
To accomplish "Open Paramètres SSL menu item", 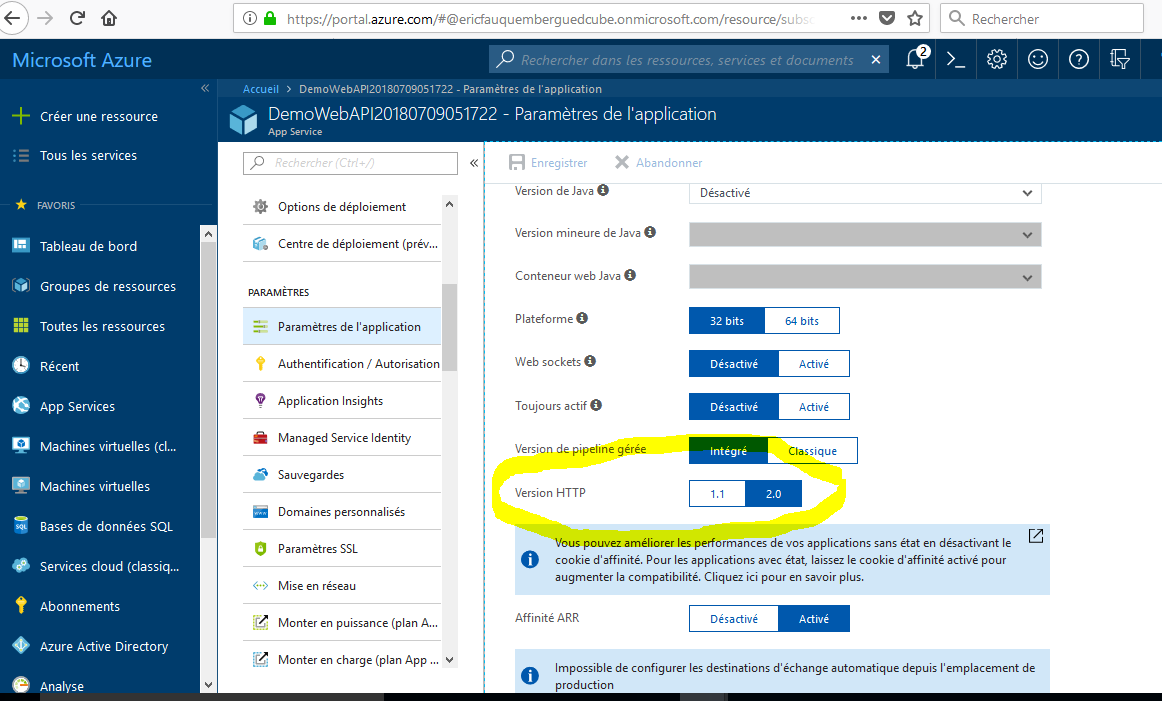I will click(342, 549).
